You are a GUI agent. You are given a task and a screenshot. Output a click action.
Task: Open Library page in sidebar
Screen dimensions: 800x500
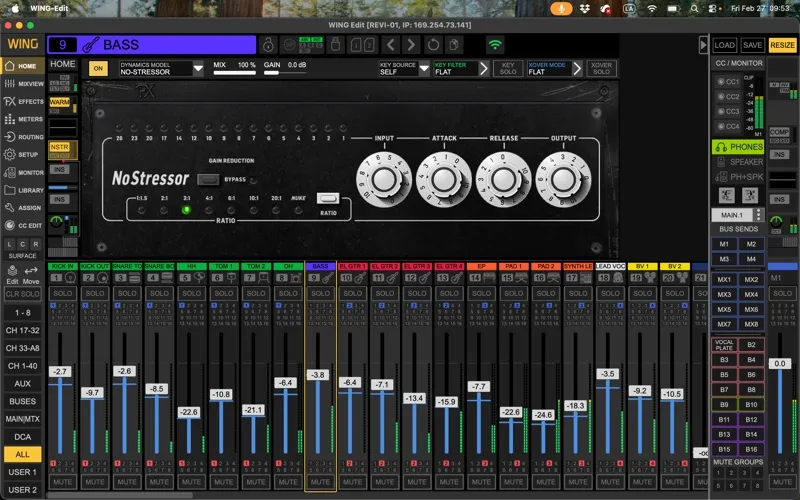coord(23,190)
